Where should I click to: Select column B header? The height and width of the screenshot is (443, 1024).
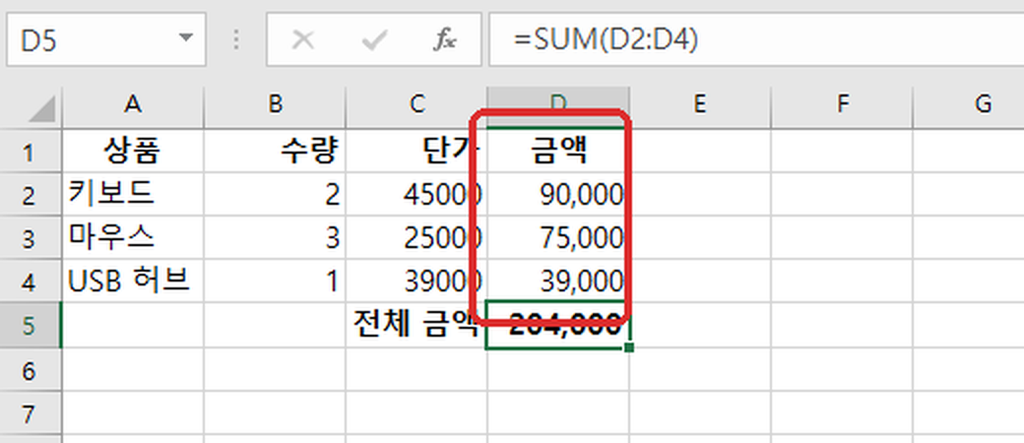[x=275, y=105]
